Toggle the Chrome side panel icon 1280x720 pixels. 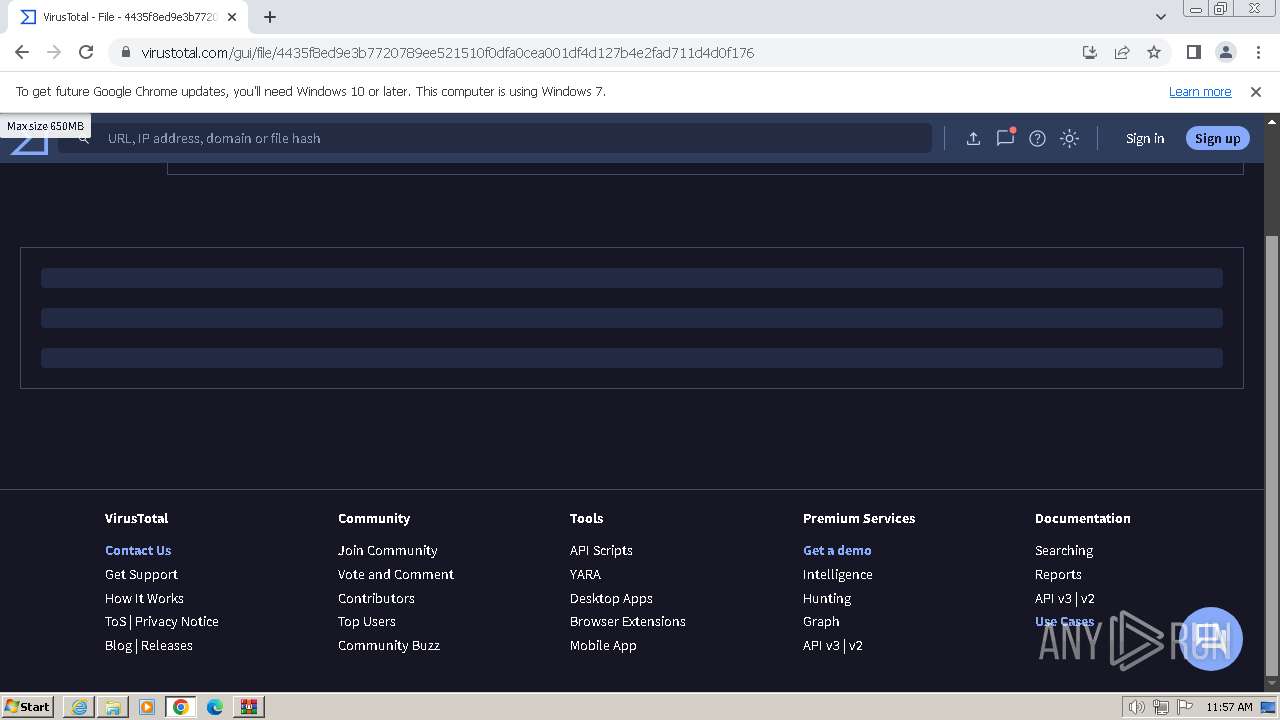(1193, 52)
